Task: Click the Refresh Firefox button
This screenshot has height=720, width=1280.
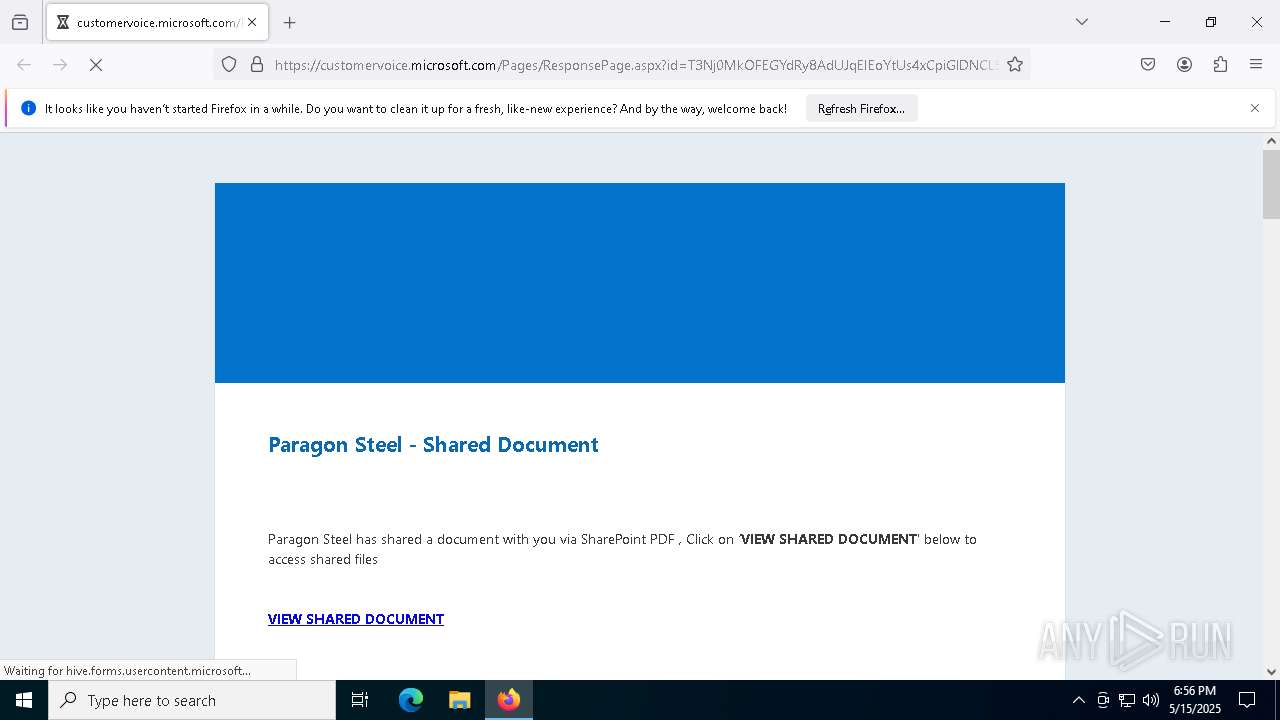Action: click(x=861, y=109)
